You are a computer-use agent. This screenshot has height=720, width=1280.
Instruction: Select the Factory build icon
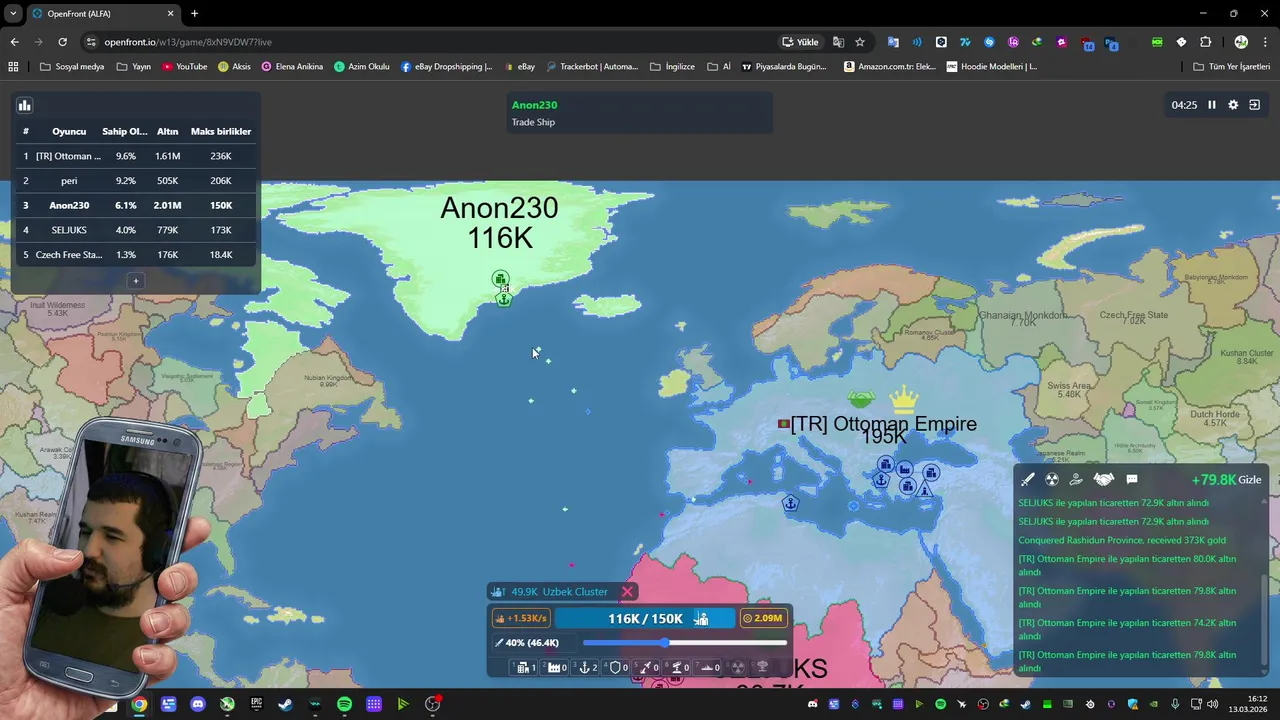(x=554, y=667)
